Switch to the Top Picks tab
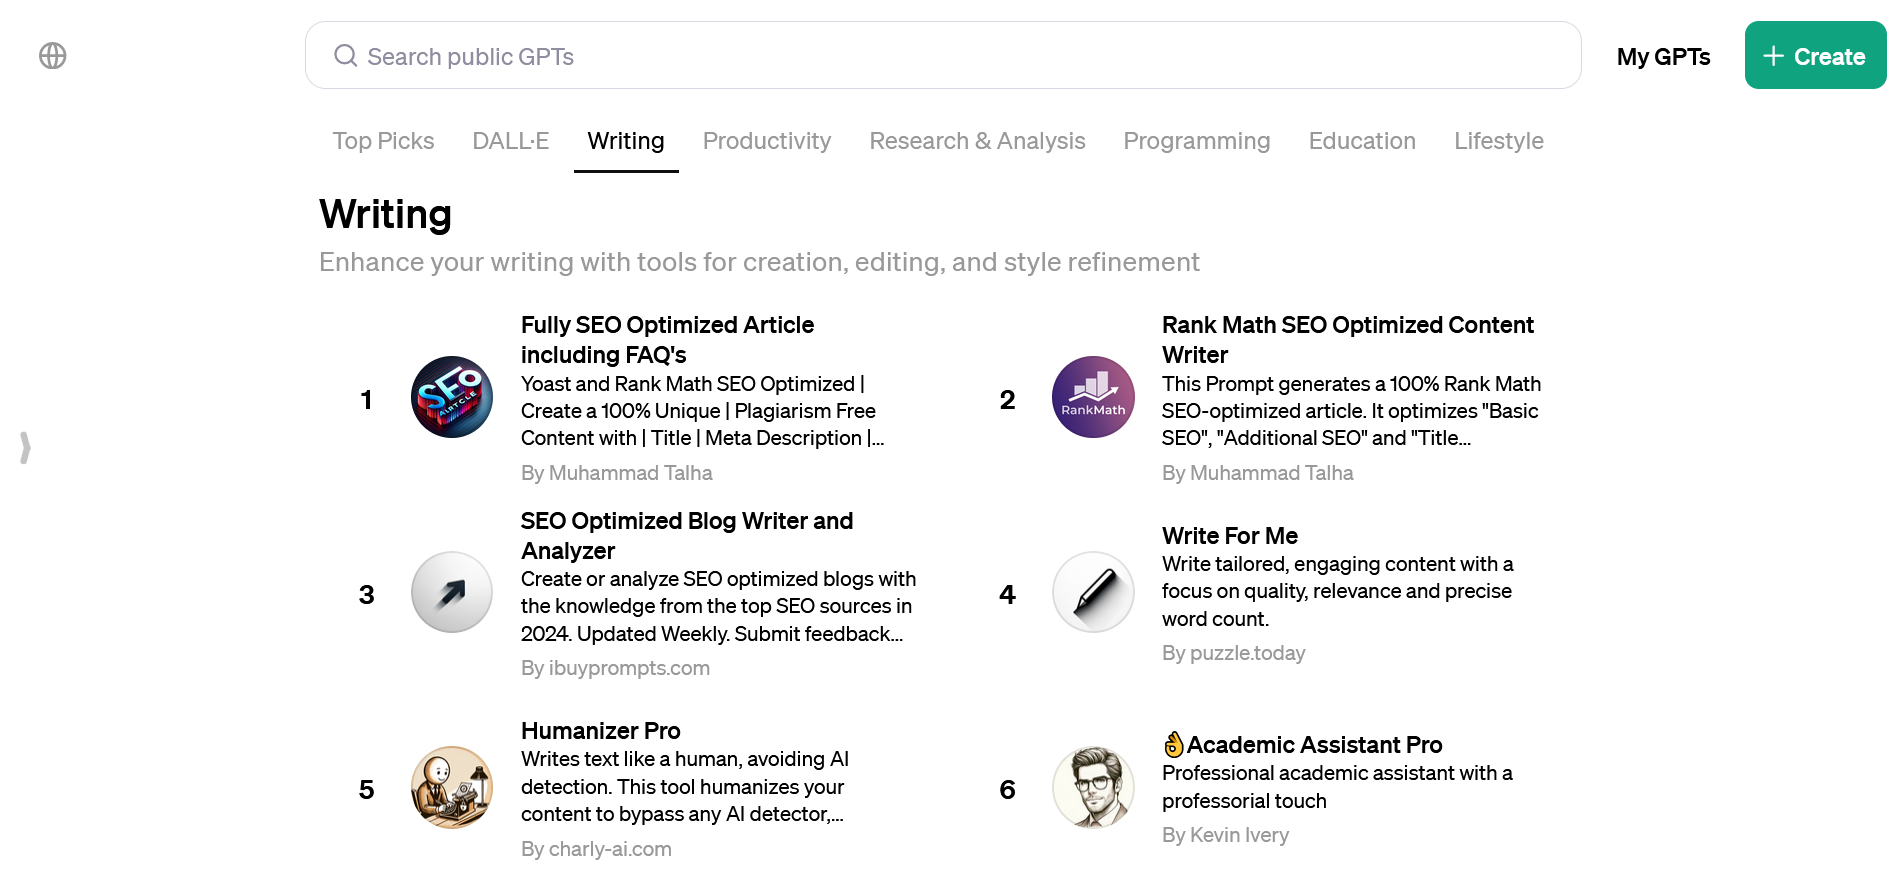 (x=383, y=141)
